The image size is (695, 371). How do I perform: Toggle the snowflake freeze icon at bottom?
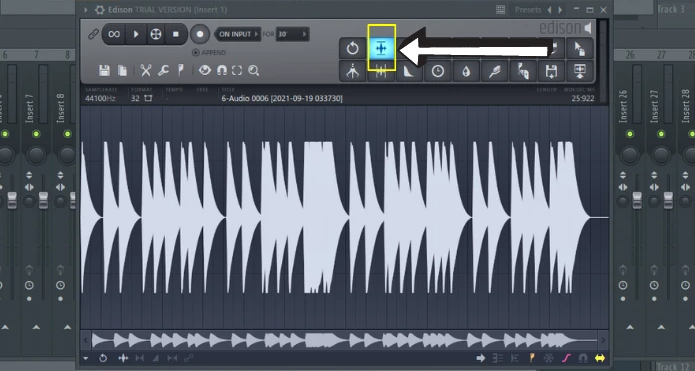point(549,358)
